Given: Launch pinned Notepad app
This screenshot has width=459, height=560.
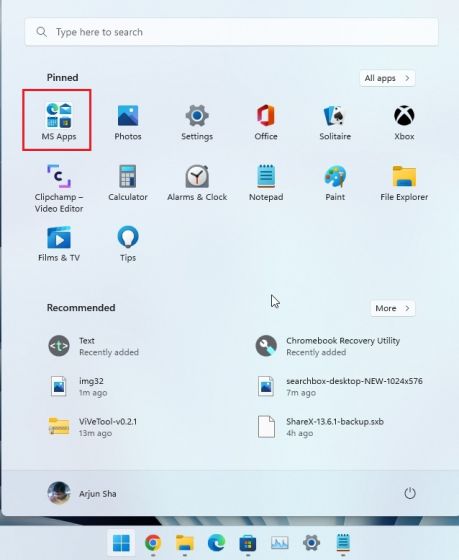Looking at the screenshot, I should (266, 182).
